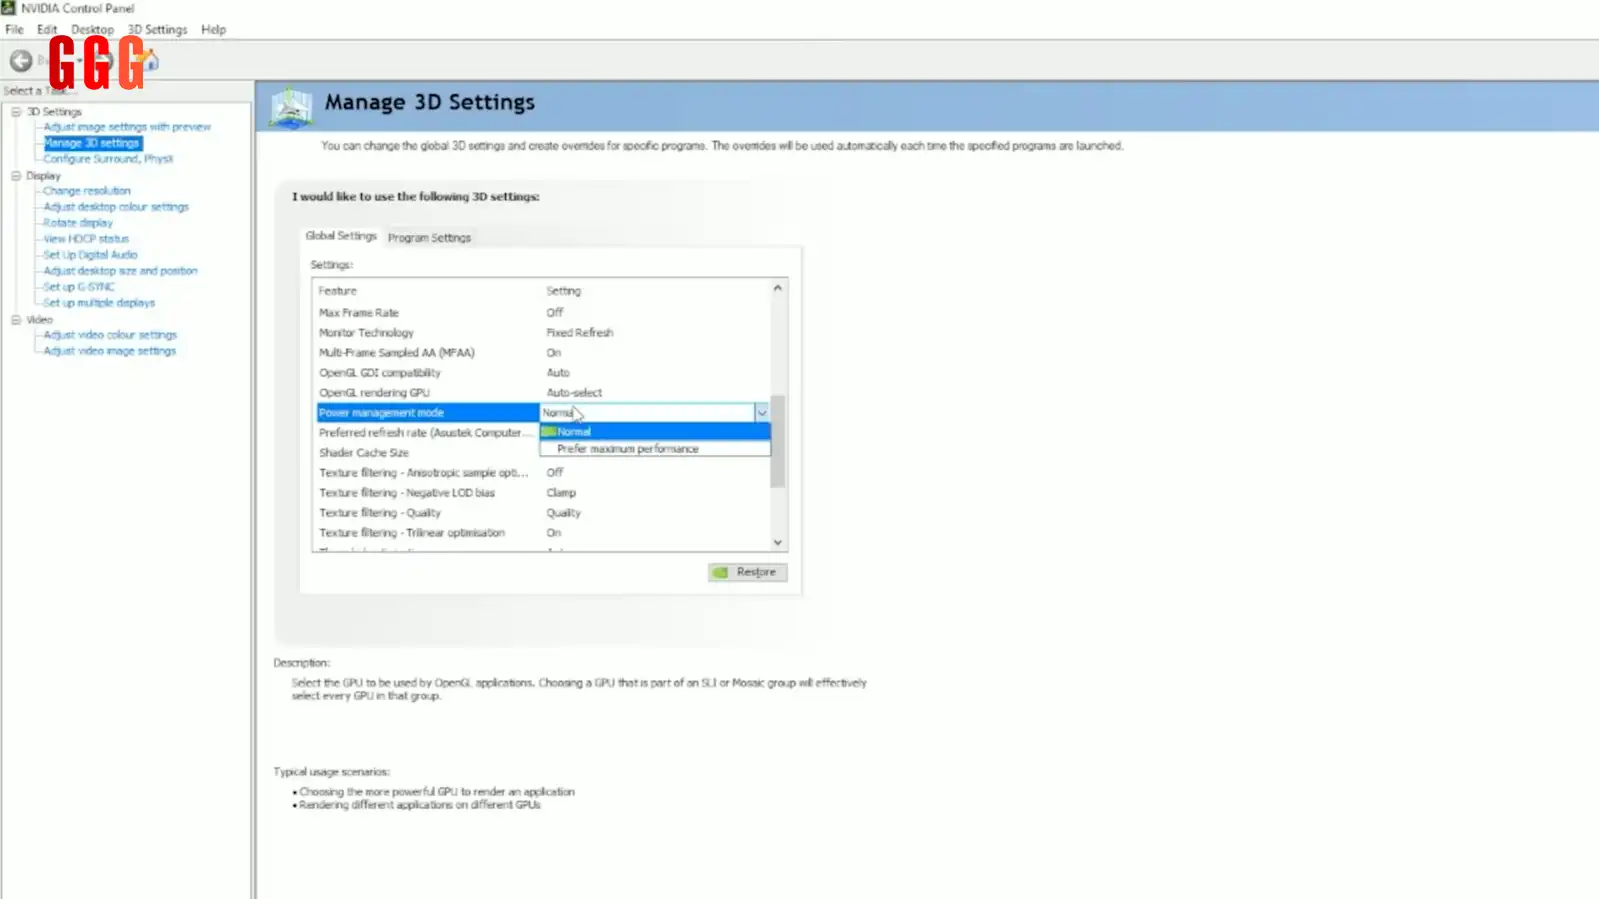Select Texture filtering - Trilinear optimisation row
This screenshot has width=1599, height=899.
click(x=541, y=533)
